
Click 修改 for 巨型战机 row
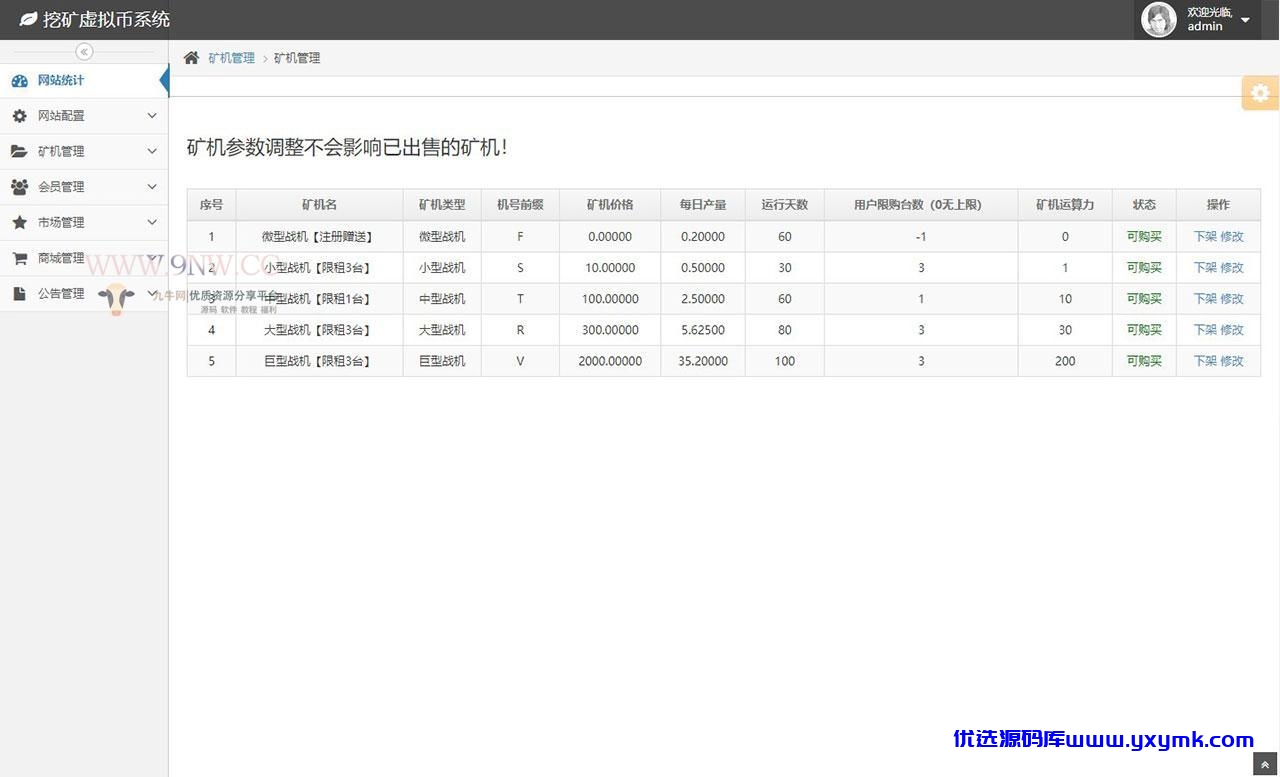click(x=1232, y=361)
